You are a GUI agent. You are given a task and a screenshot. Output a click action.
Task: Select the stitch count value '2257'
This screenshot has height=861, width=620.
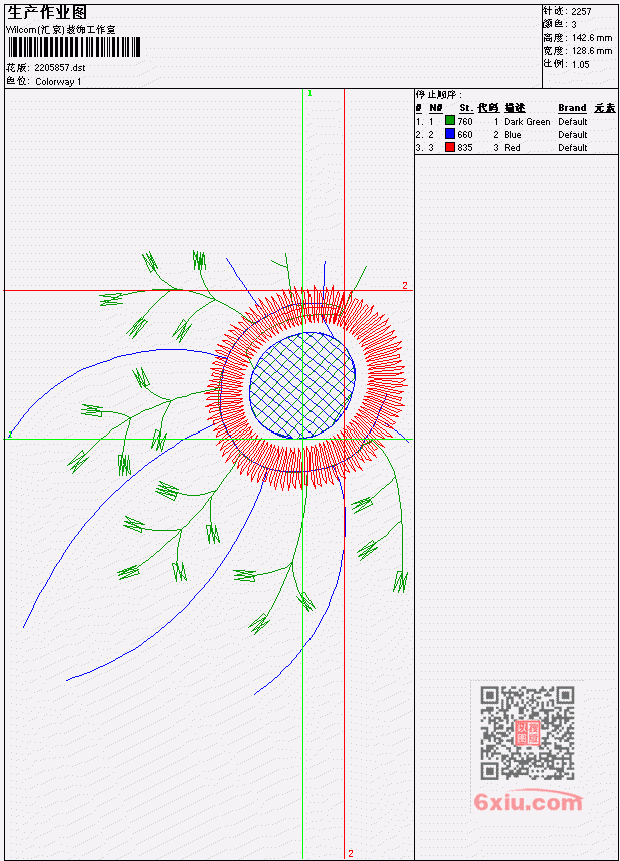click(581, 12)
